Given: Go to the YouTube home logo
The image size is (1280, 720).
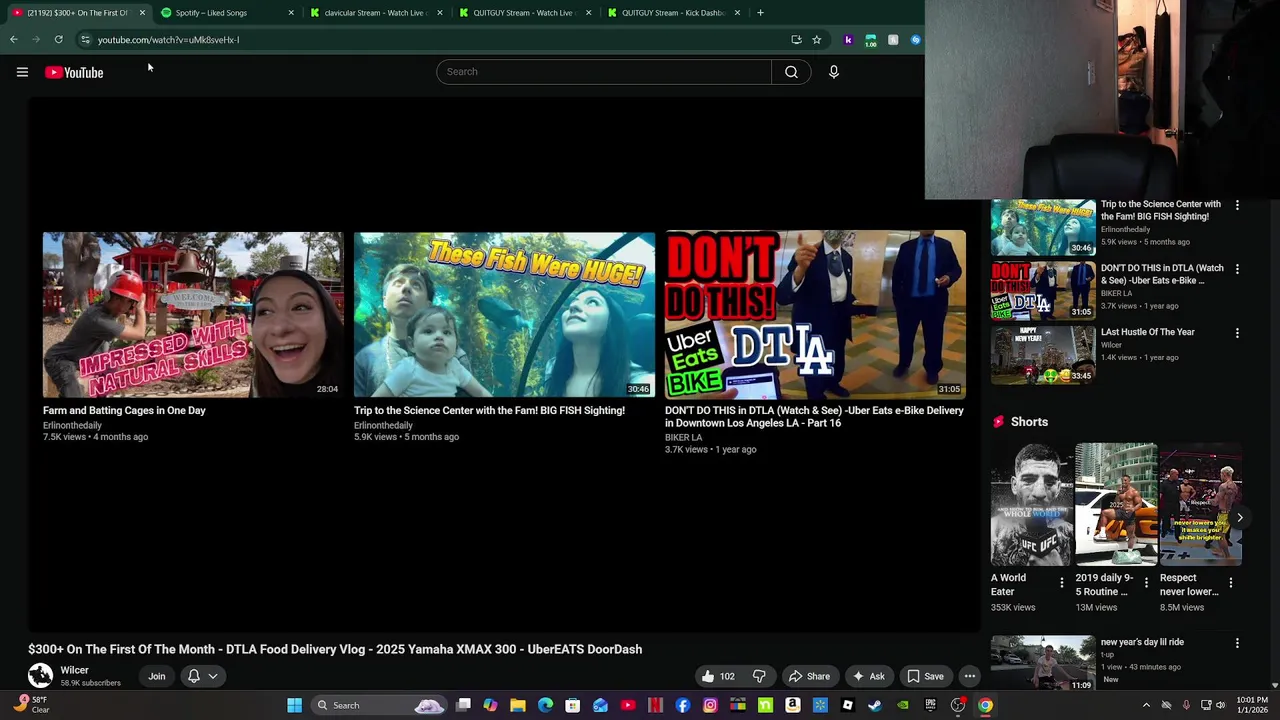Looking at the screenshot, I should point(74,72).
